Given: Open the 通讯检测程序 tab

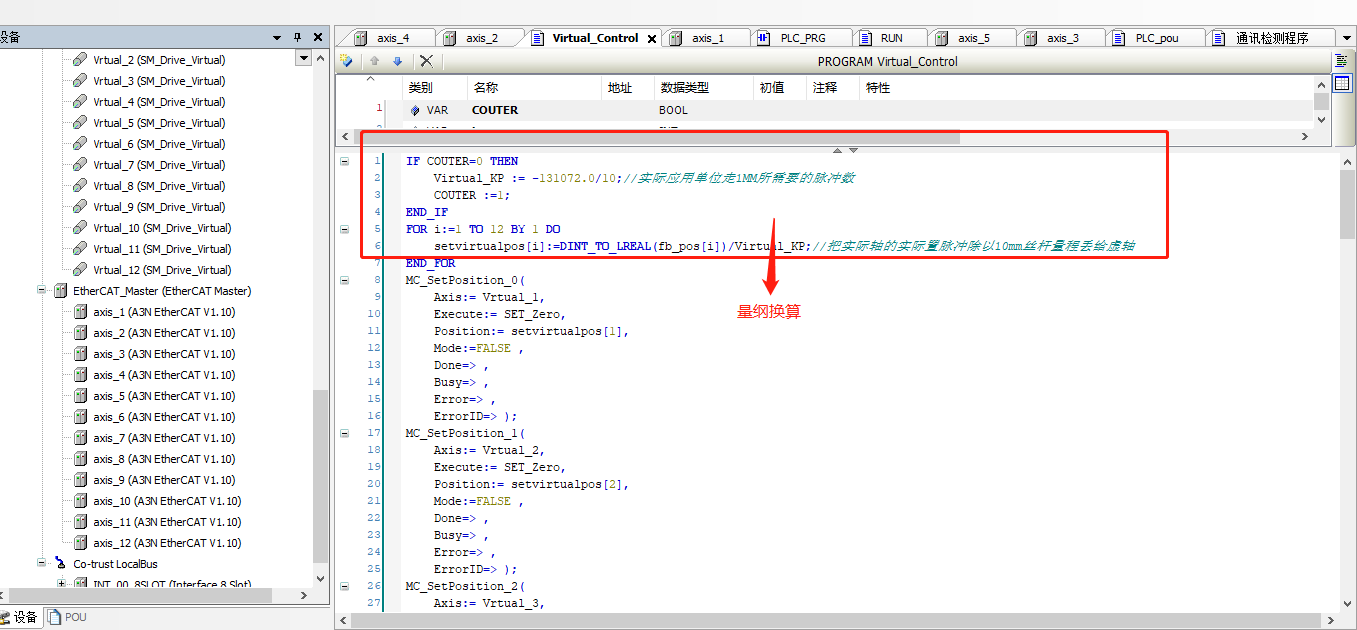Looking at the screenshot, I should 1272,38.
